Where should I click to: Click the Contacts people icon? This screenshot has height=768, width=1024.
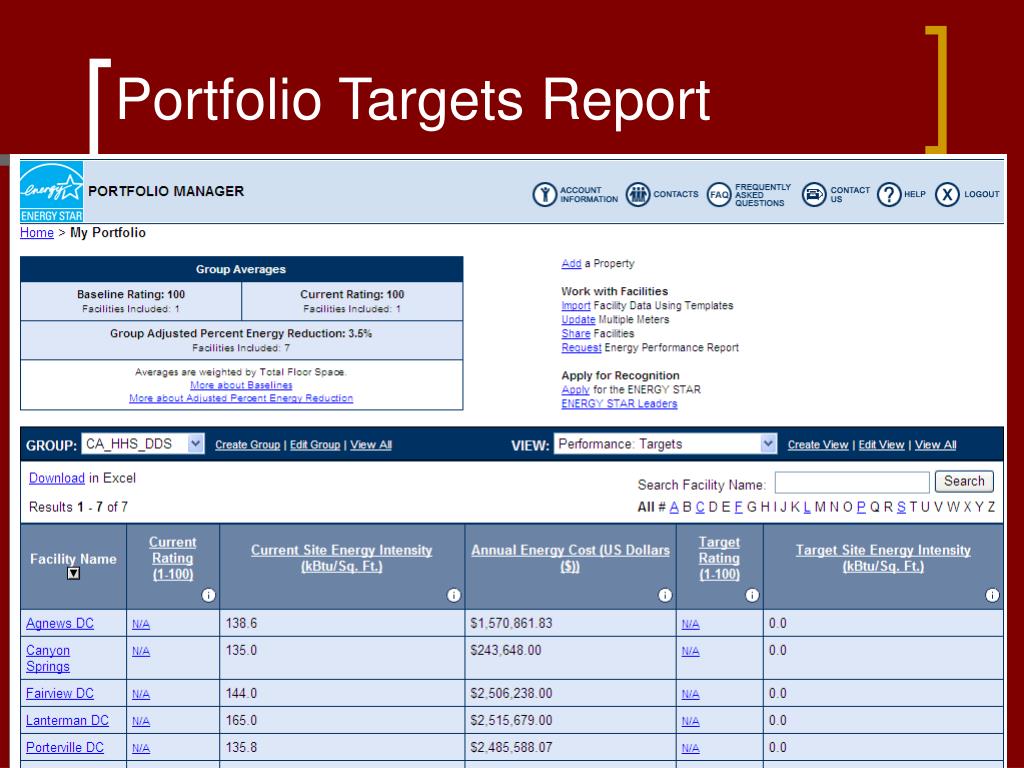(x=638, y=195)
